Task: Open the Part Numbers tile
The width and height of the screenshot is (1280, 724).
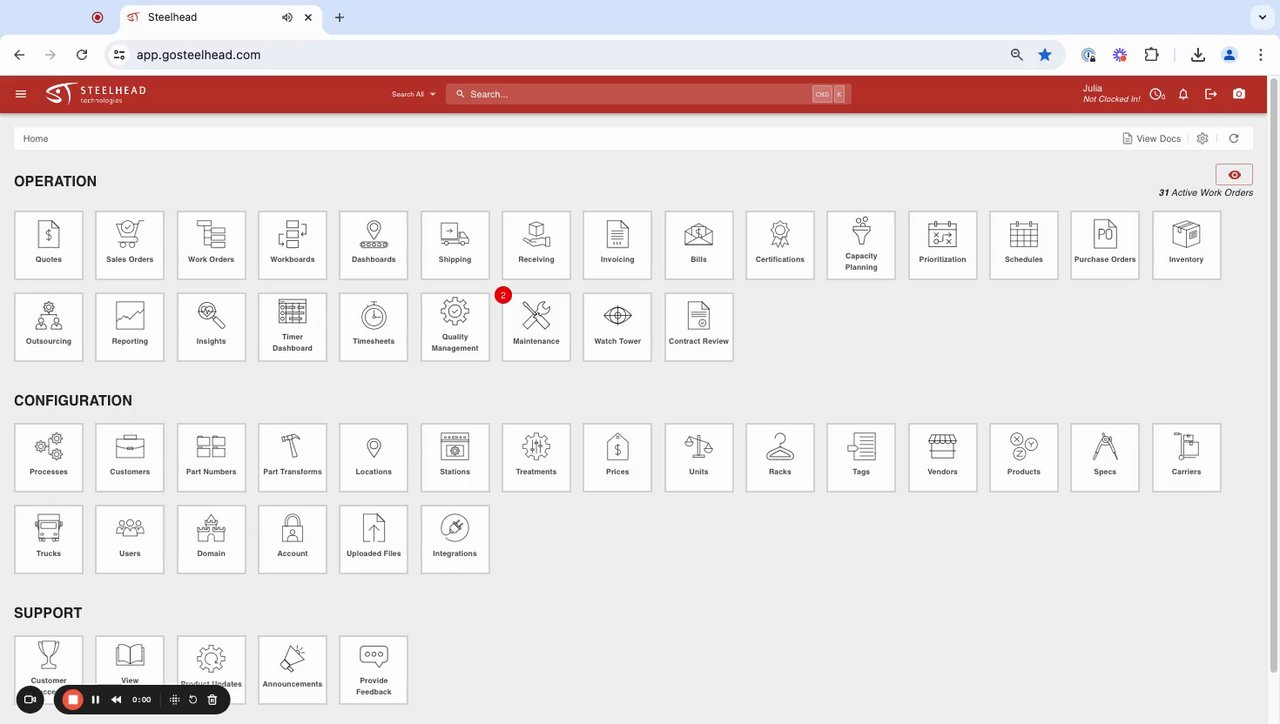Action: pos(211,457)
